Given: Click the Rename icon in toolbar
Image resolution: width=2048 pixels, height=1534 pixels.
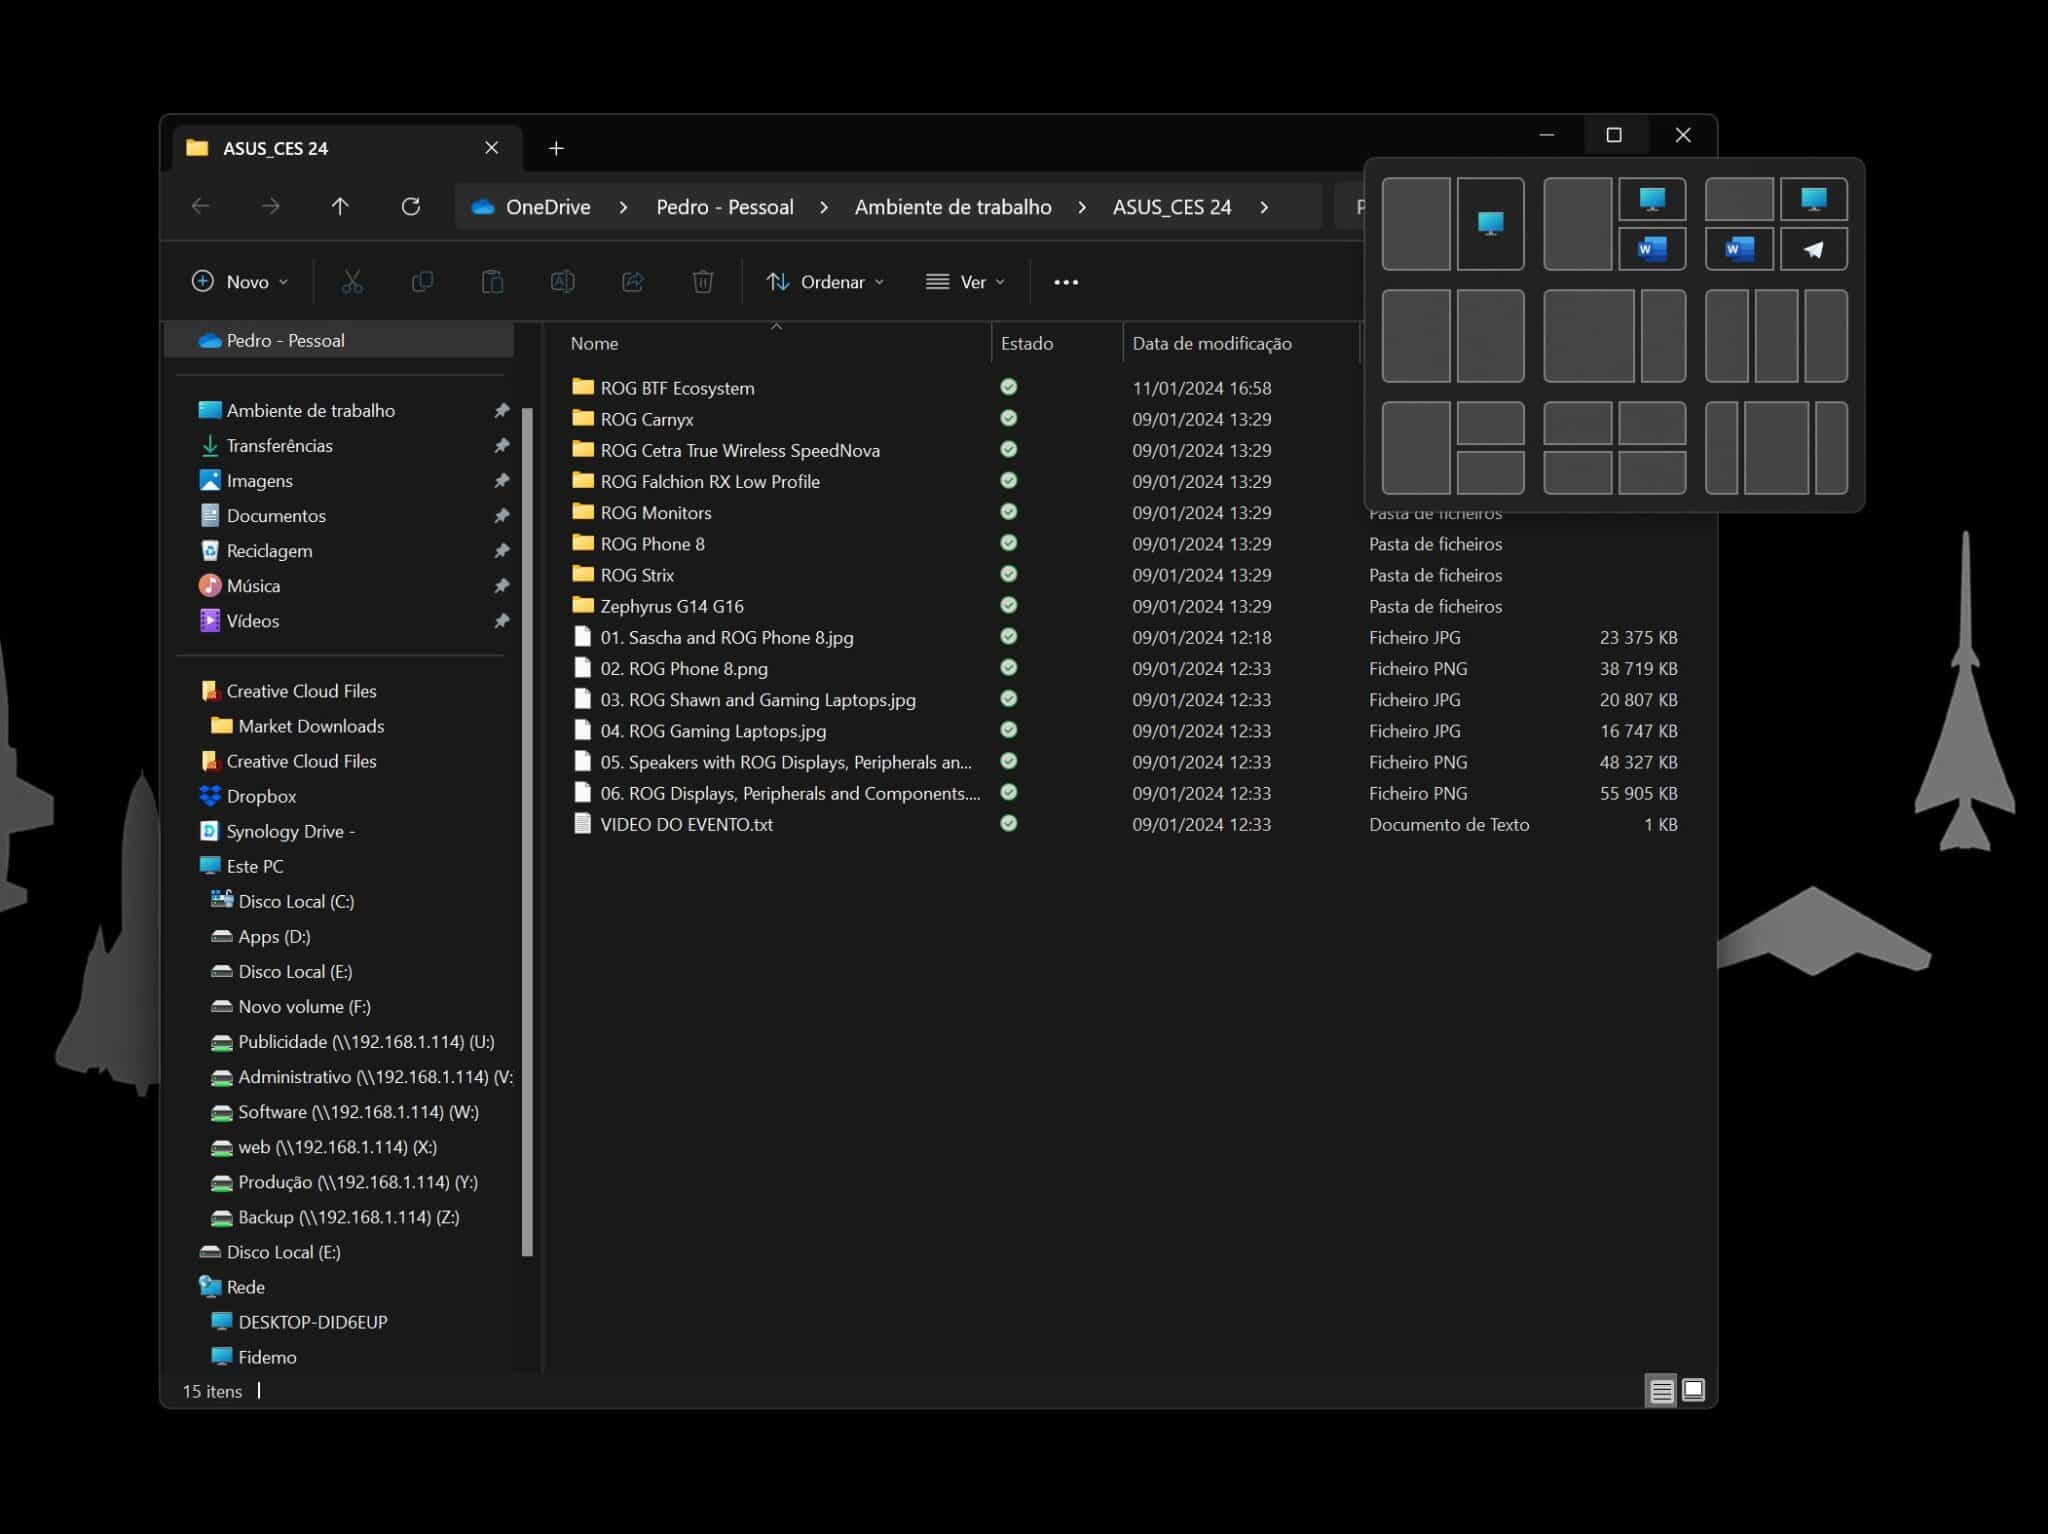Looking at the screenshot, I should [x=562, y=282].
